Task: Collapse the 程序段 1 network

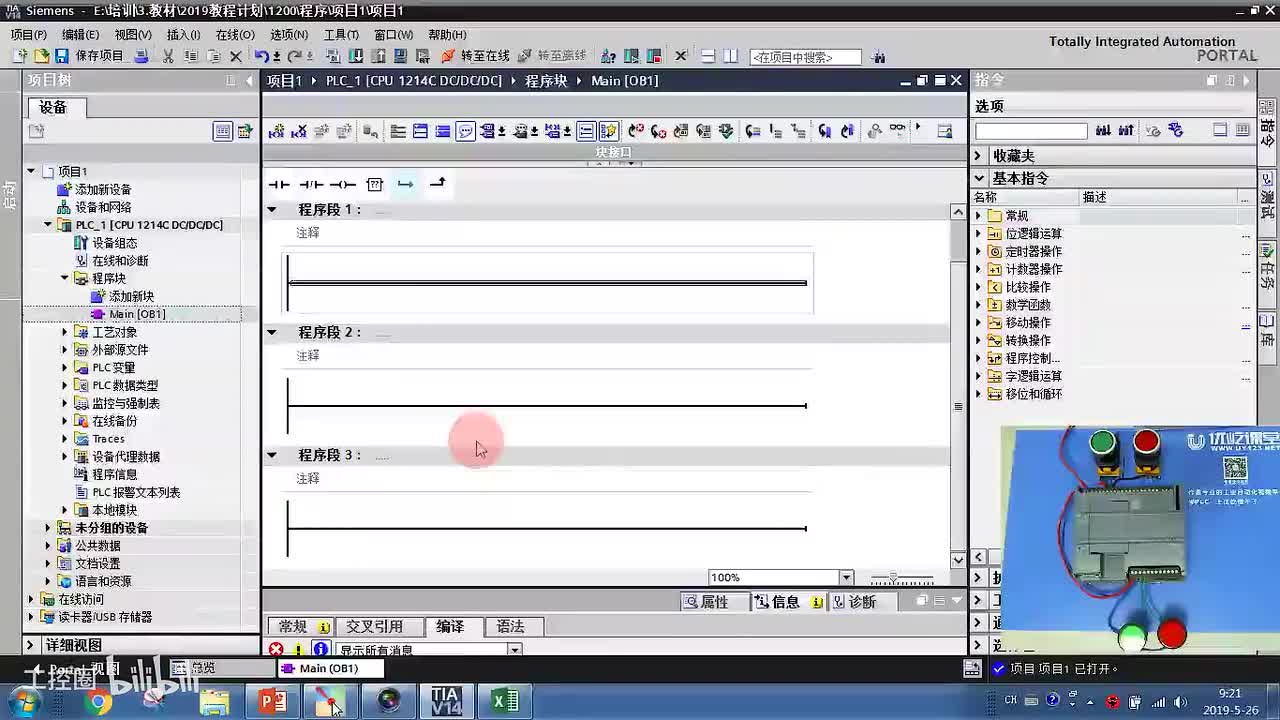Action: pyautogui.click(x=272, y=210)
